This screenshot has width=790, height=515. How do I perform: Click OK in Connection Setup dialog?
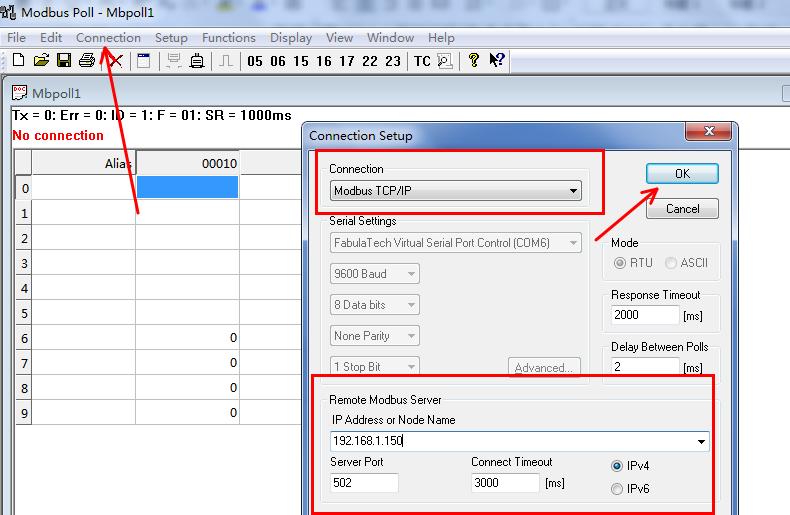[682, 174]
